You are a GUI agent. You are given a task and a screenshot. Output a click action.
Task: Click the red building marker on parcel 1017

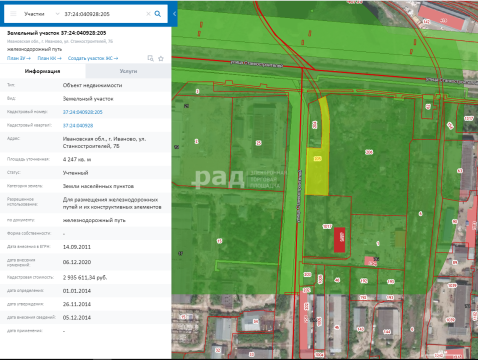point(340,239)
